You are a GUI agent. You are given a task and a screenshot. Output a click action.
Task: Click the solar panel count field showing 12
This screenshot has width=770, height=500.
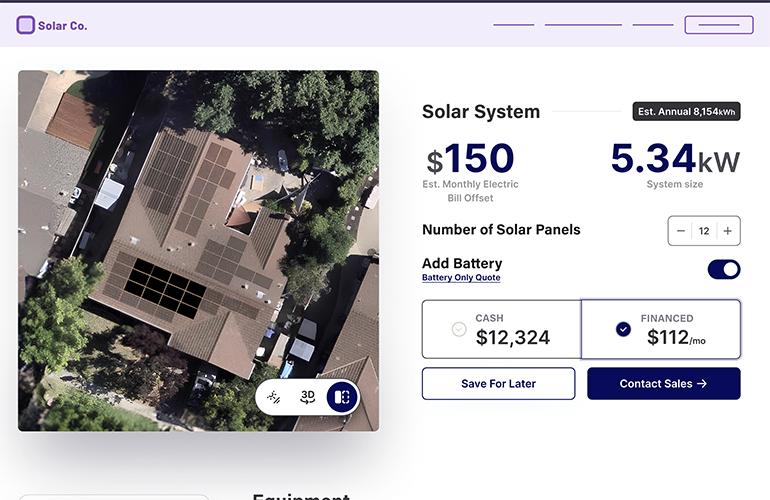click(x=704, y=231)
